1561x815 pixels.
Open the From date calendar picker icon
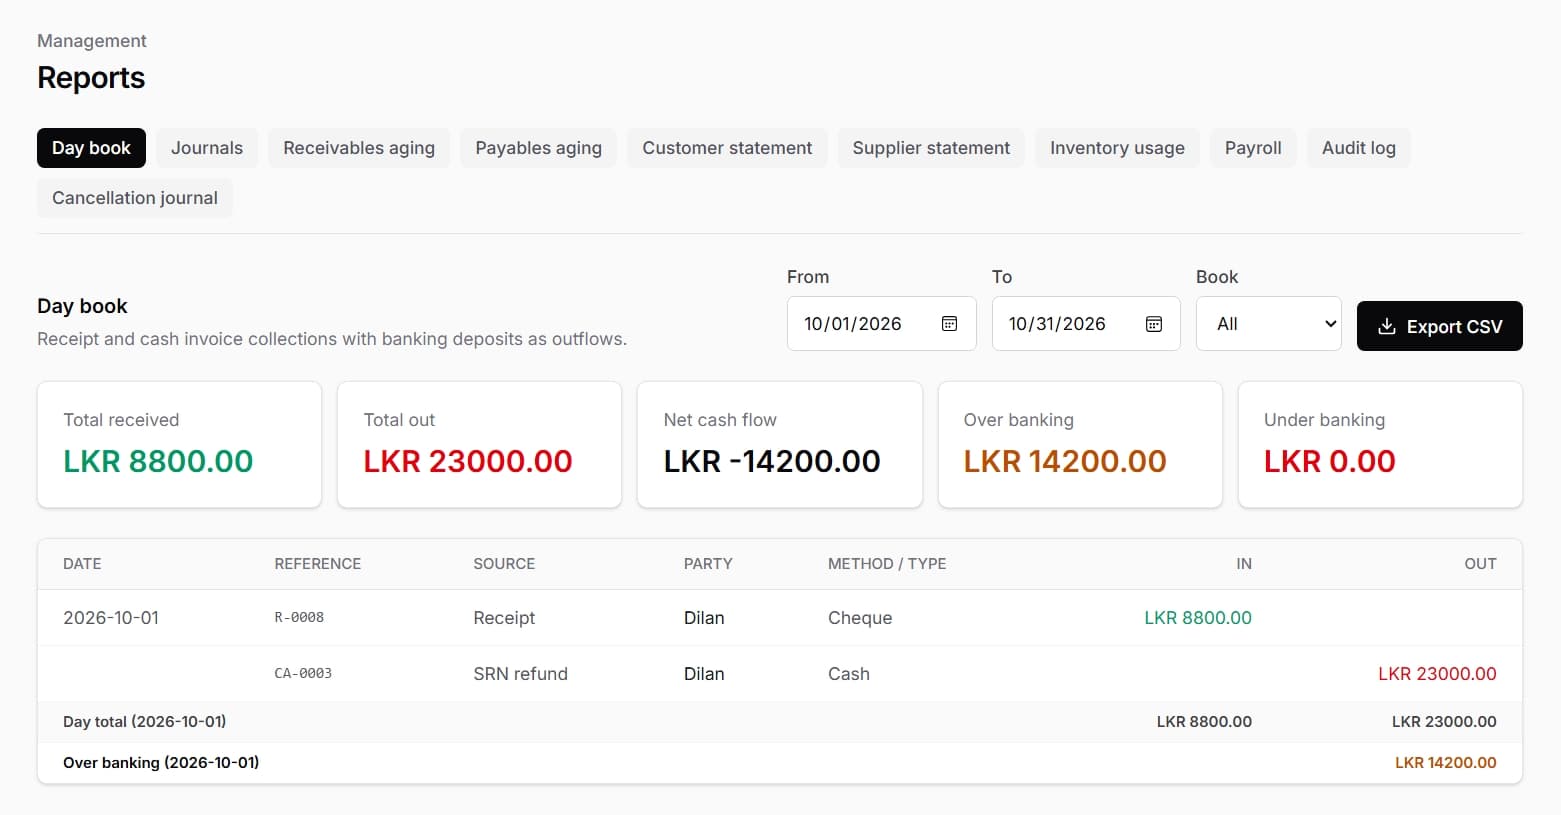coord(949,323)
